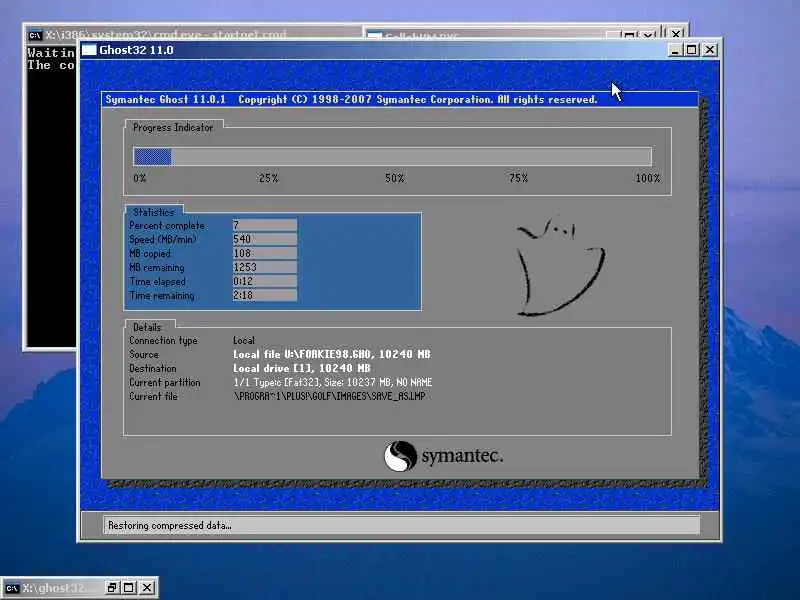This screenshot has width=800, height=600.
Task: Click the Symantec logo icon
Action: [399, 456]
